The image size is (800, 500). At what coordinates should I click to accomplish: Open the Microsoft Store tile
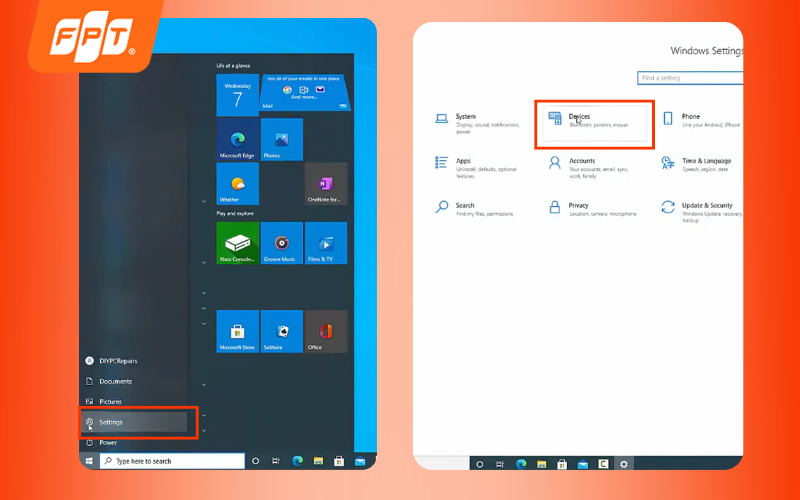pos(237,331)
